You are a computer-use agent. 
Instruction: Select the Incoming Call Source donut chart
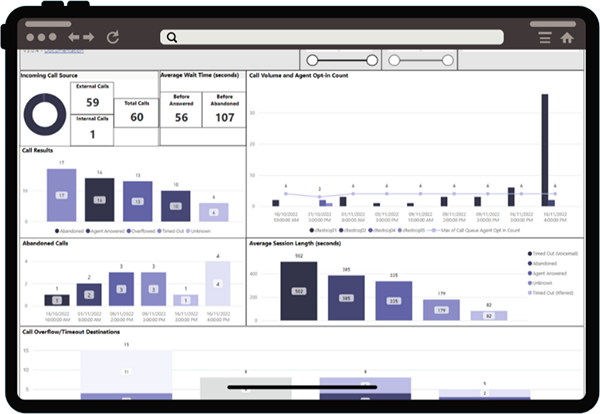point(45,114)
